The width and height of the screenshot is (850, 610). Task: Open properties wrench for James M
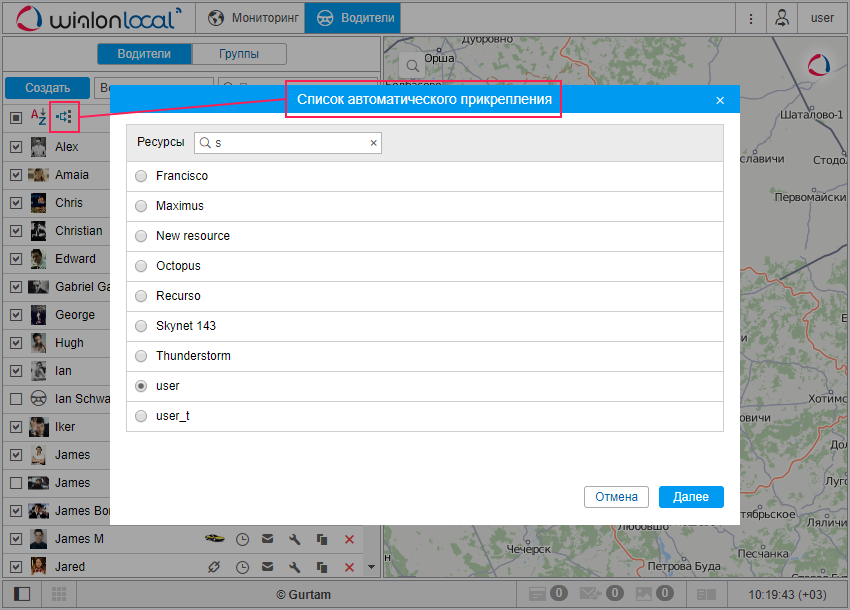click(x=294, y=539)
